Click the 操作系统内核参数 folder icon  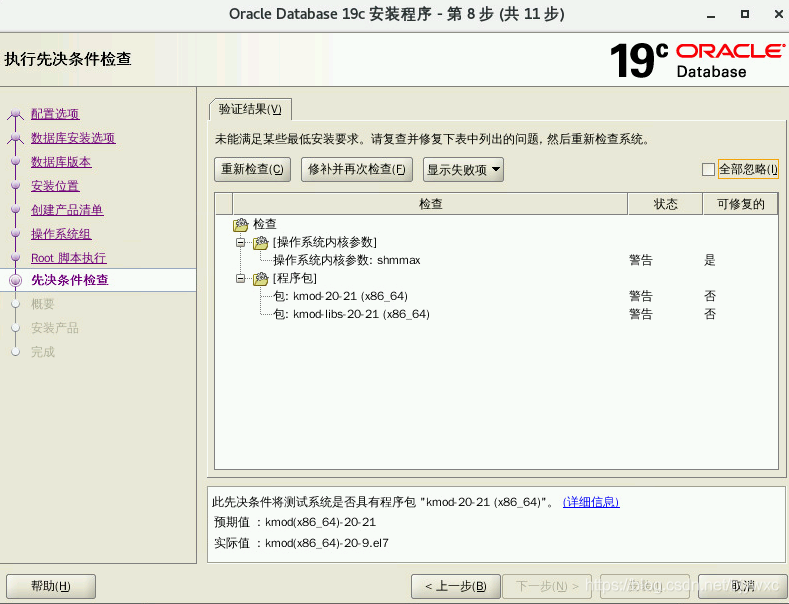[x=261, y=243]
